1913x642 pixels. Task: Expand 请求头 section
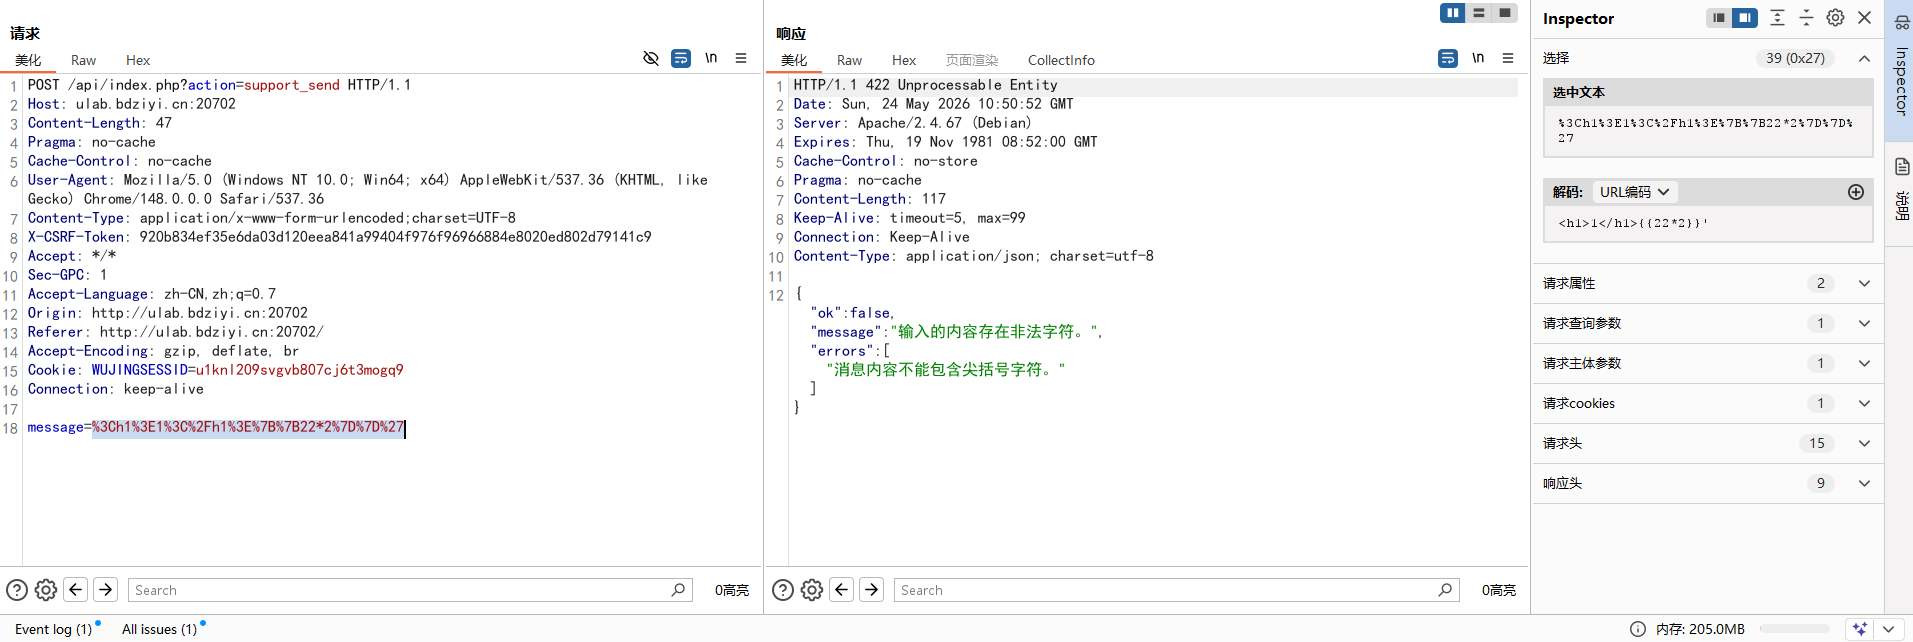(x=1708, y=443)
